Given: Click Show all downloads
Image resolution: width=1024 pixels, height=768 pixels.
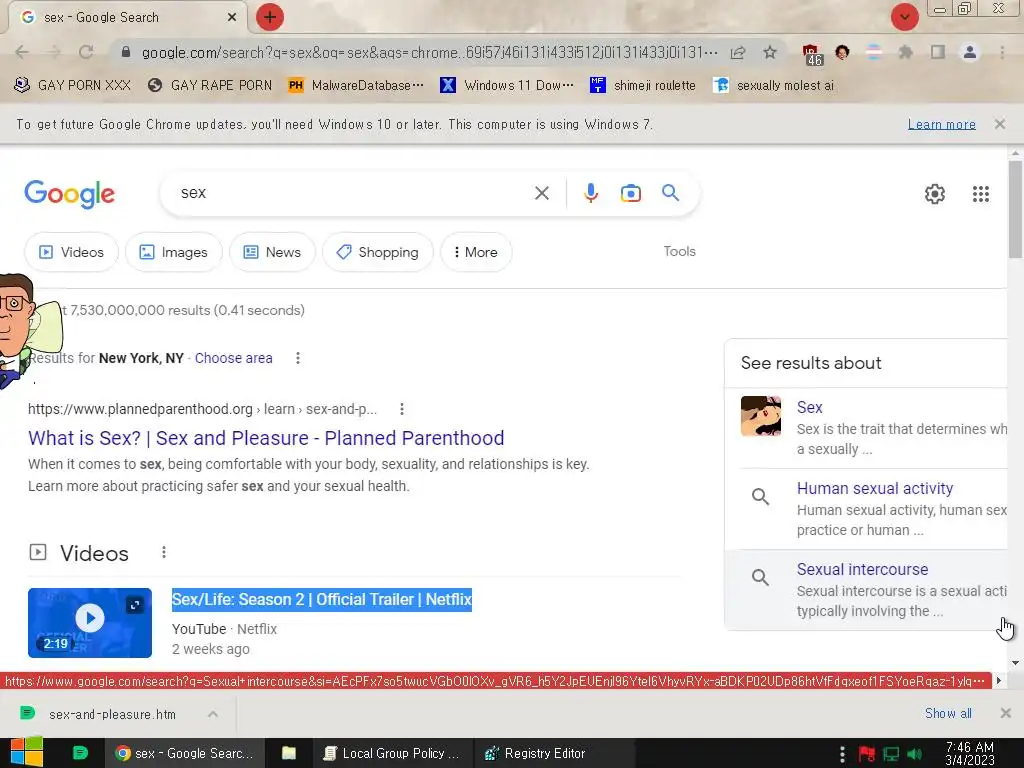Looking at the screenshot, I should 948,713.
